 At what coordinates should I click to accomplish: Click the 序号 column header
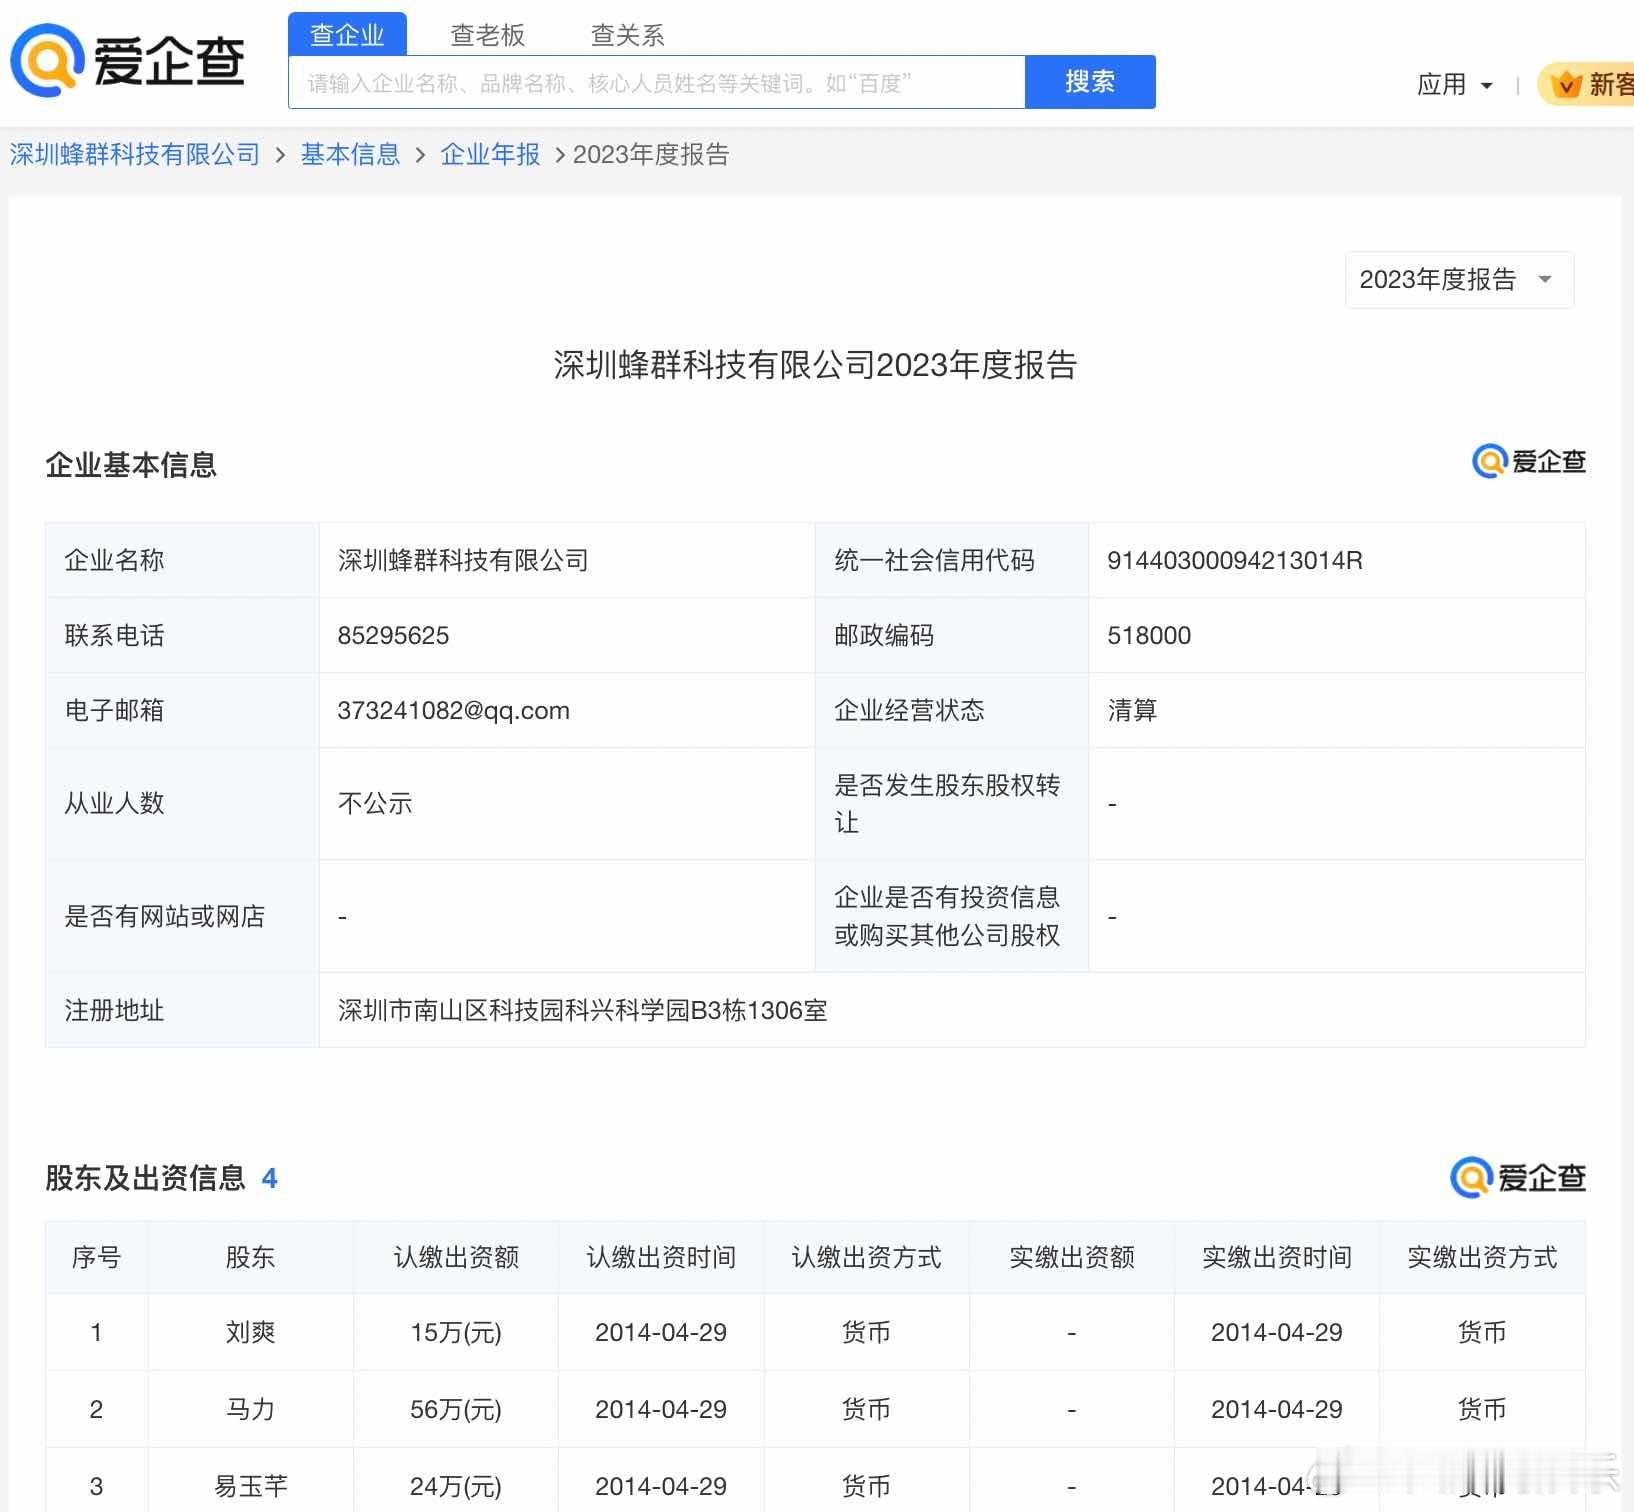coord(96,1257)
